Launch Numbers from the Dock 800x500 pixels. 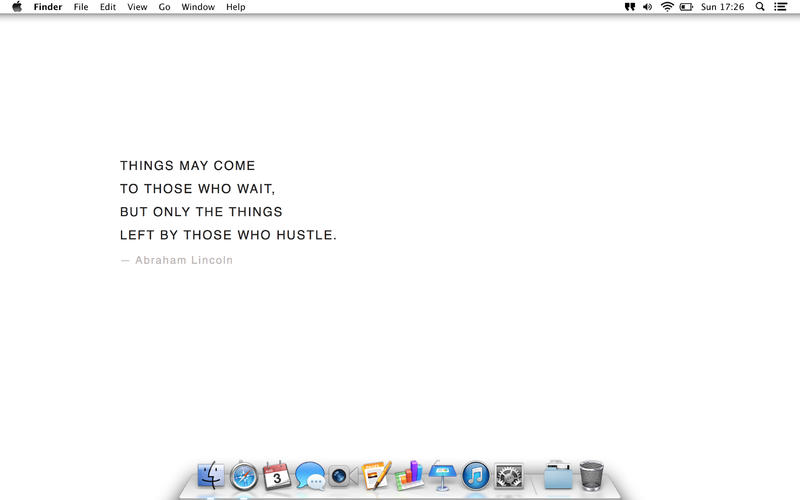point(409,476)
